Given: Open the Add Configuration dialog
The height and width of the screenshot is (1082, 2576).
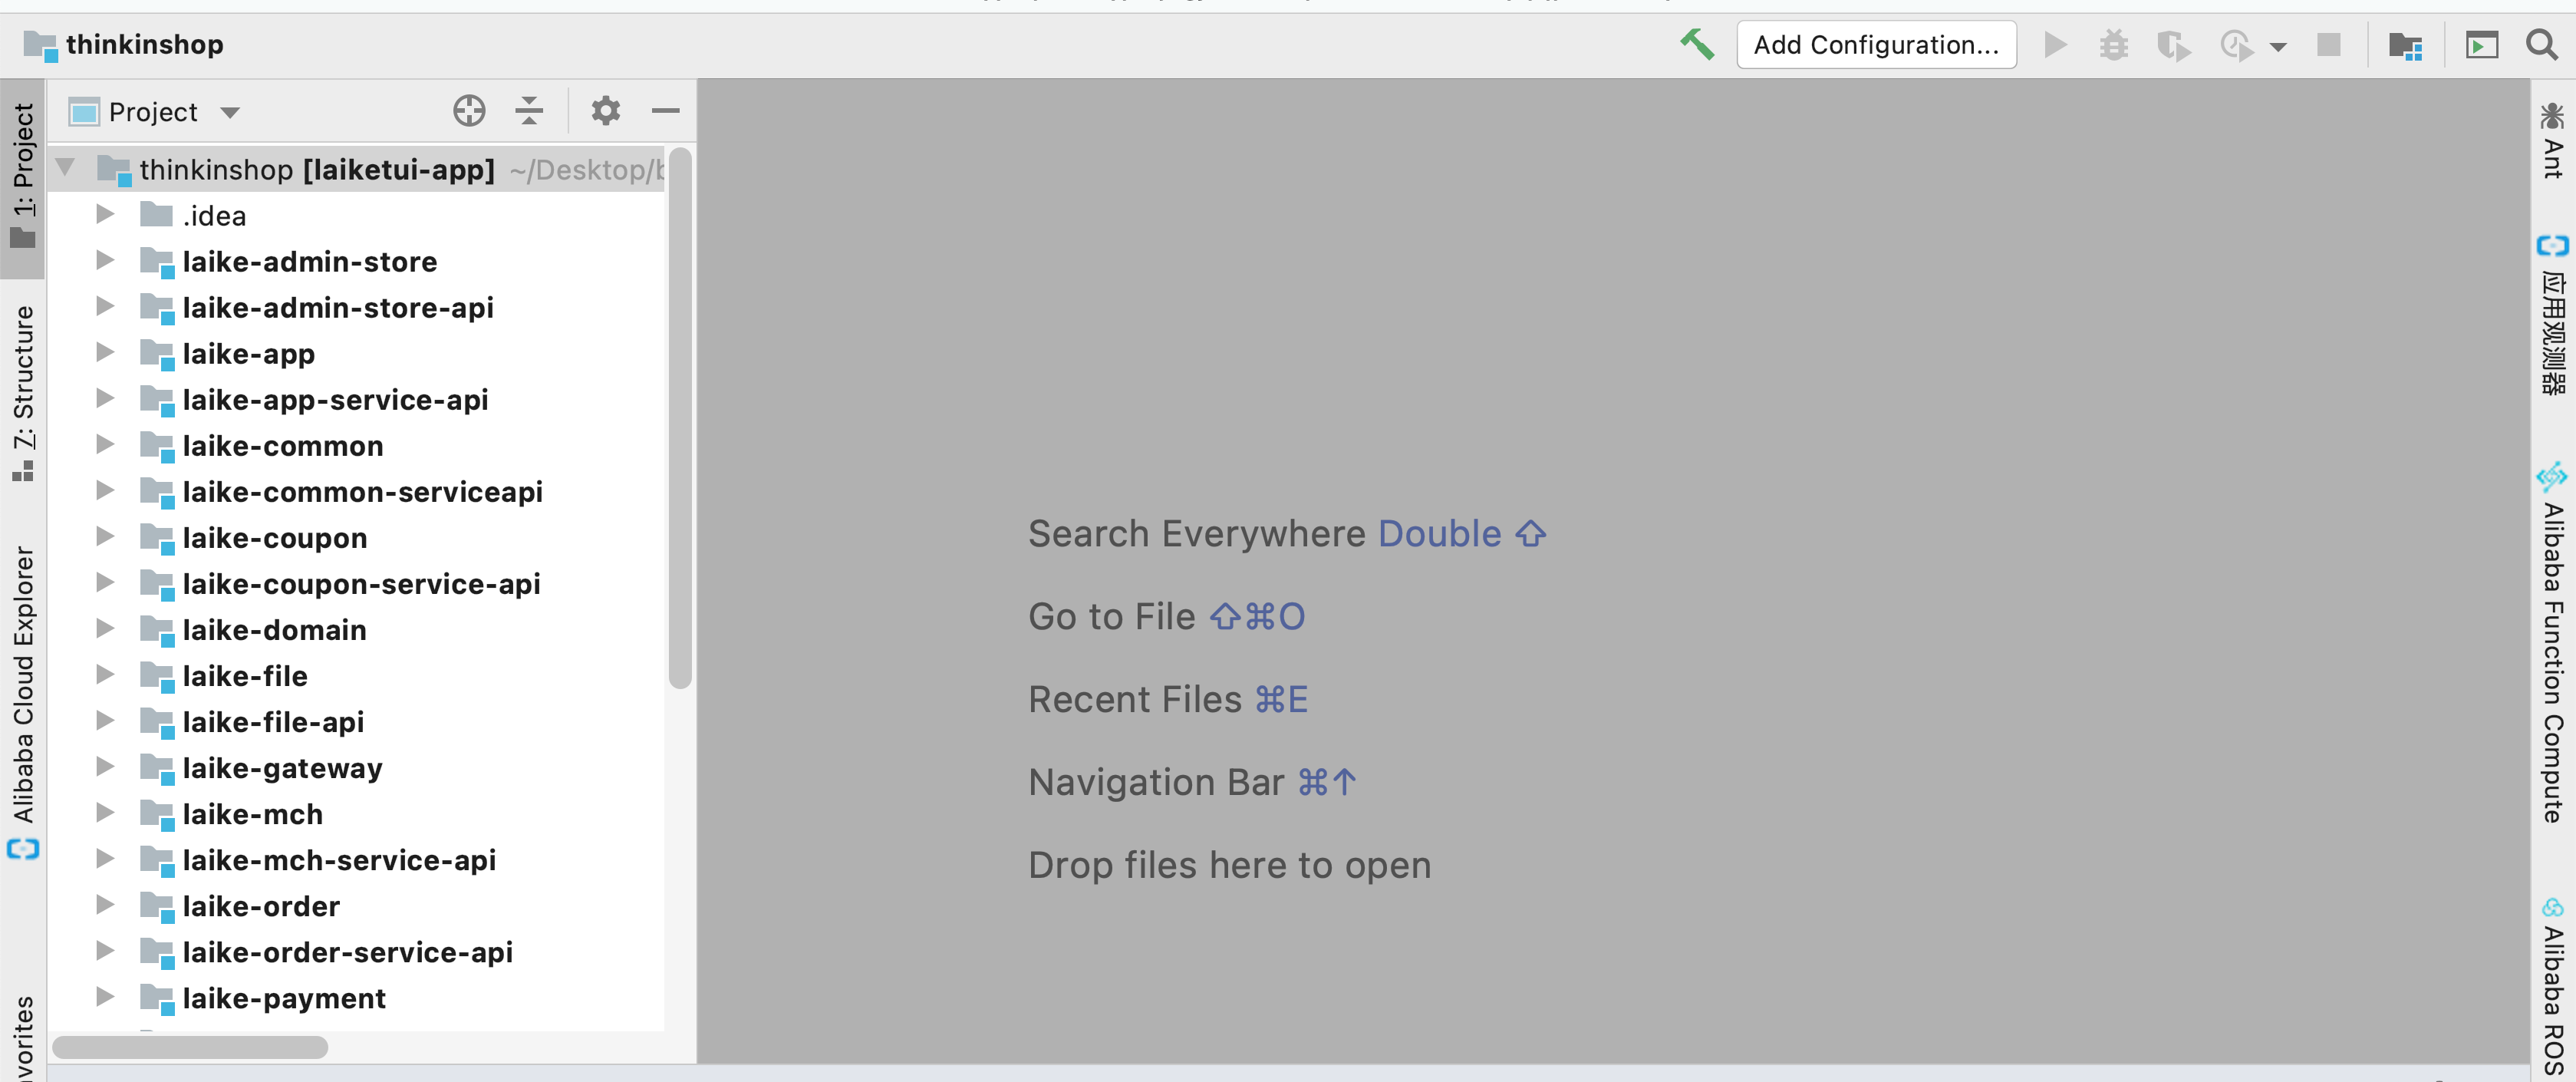Looking at the screenshot, I should click(x=1876, y=44).
